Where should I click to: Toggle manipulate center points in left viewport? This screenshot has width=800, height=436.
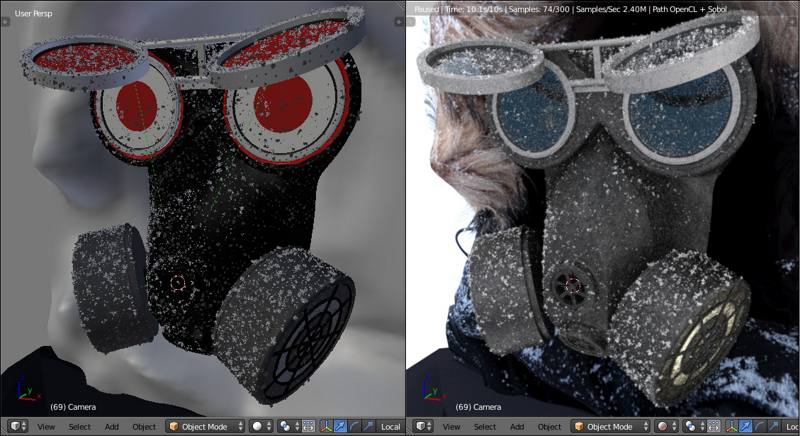point(308,426)
